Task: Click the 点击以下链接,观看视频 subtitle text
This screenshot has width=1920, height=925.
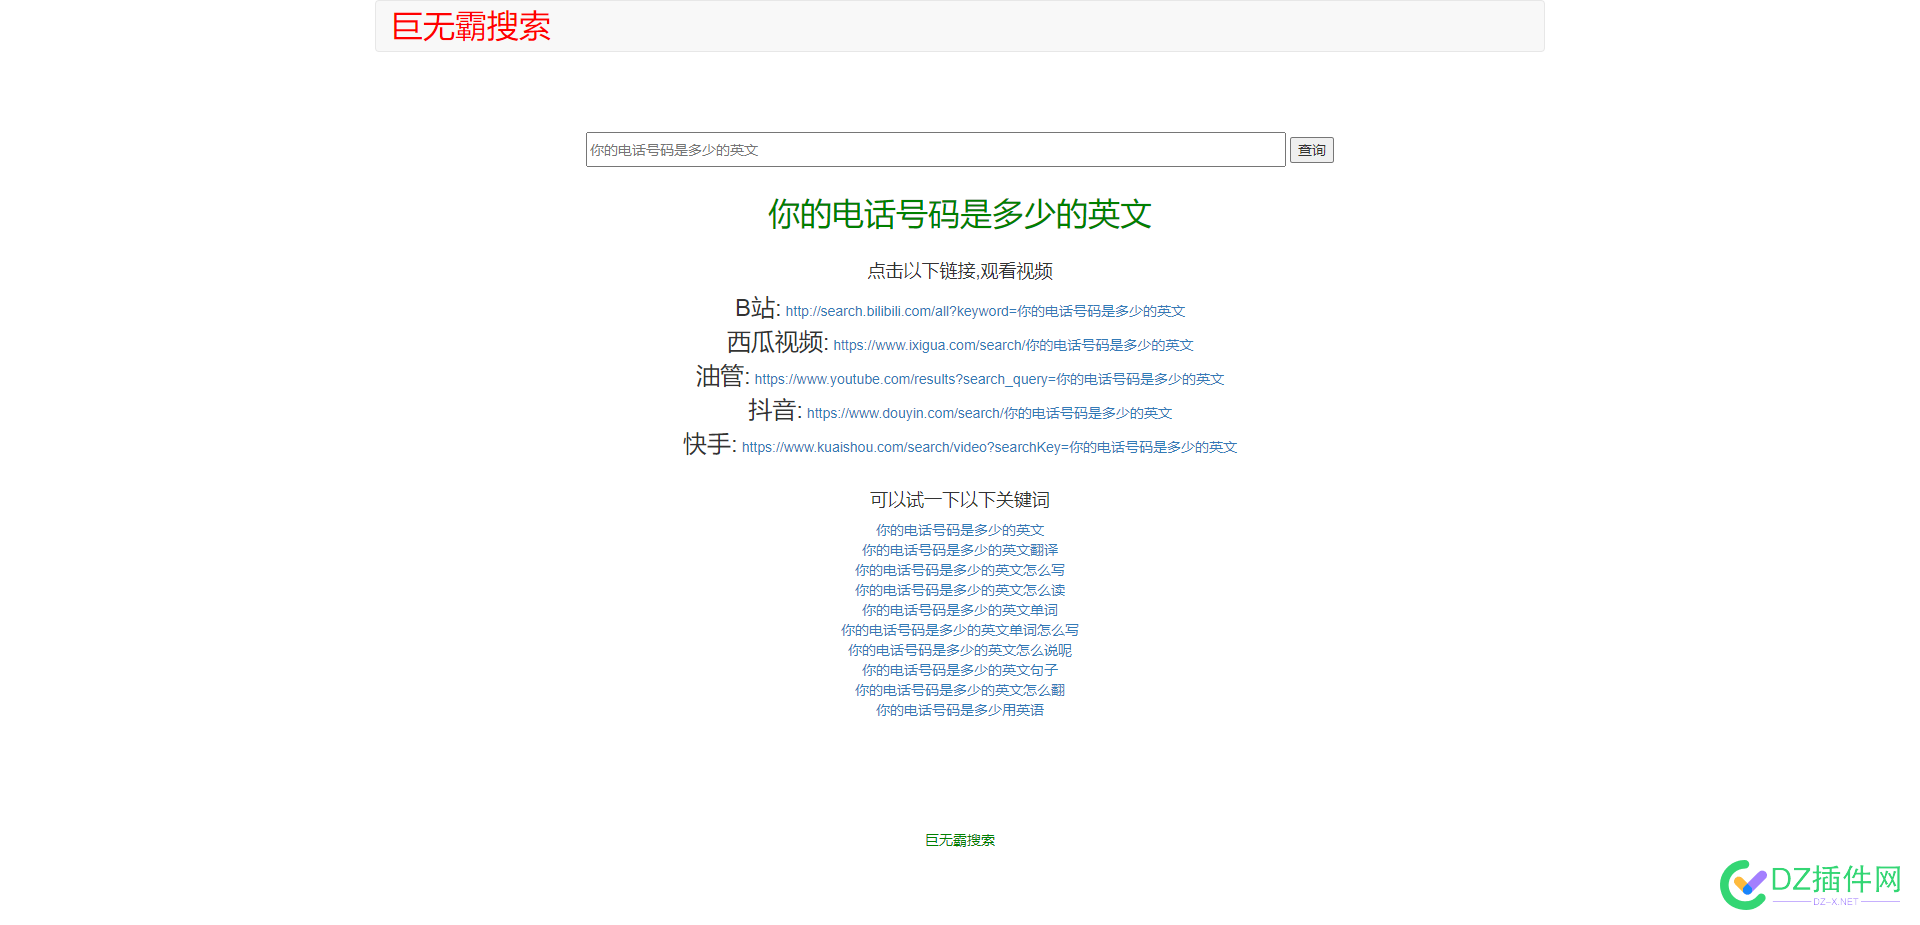Action: [960, 271]
